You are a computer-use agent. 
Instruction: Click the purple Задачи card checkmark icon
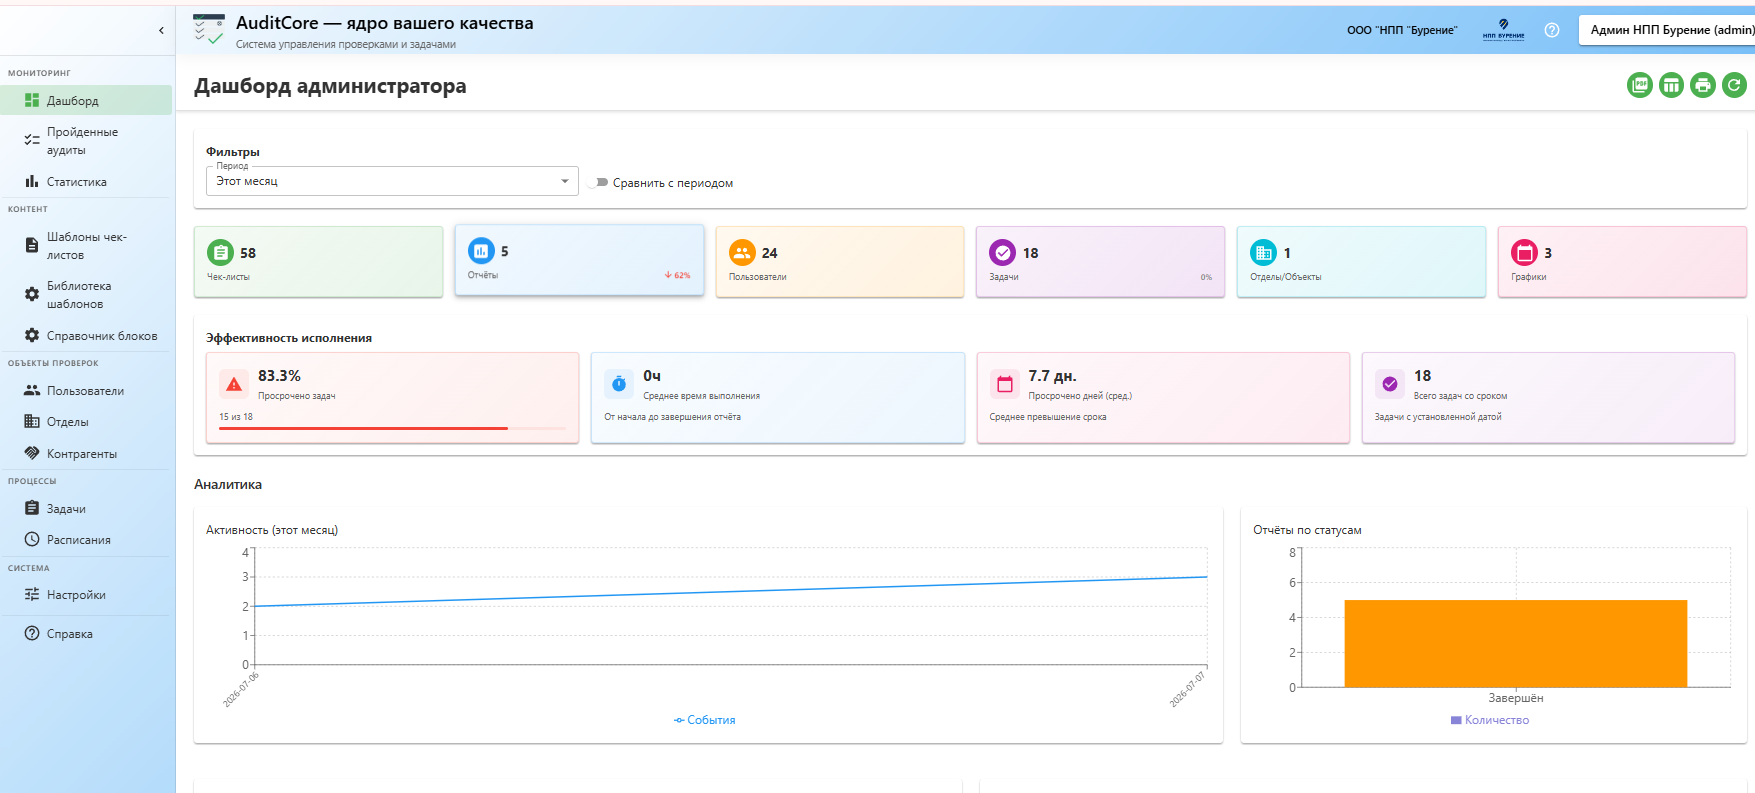pos(1002,253)
